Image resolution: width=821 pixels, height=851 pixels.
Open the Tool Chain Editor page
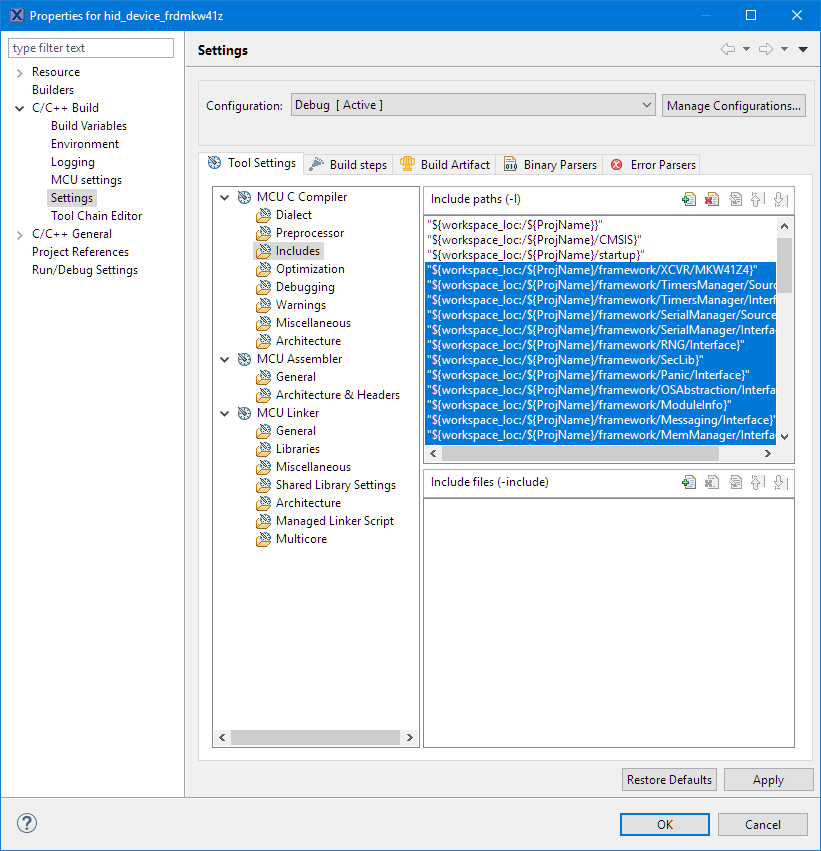95,215
